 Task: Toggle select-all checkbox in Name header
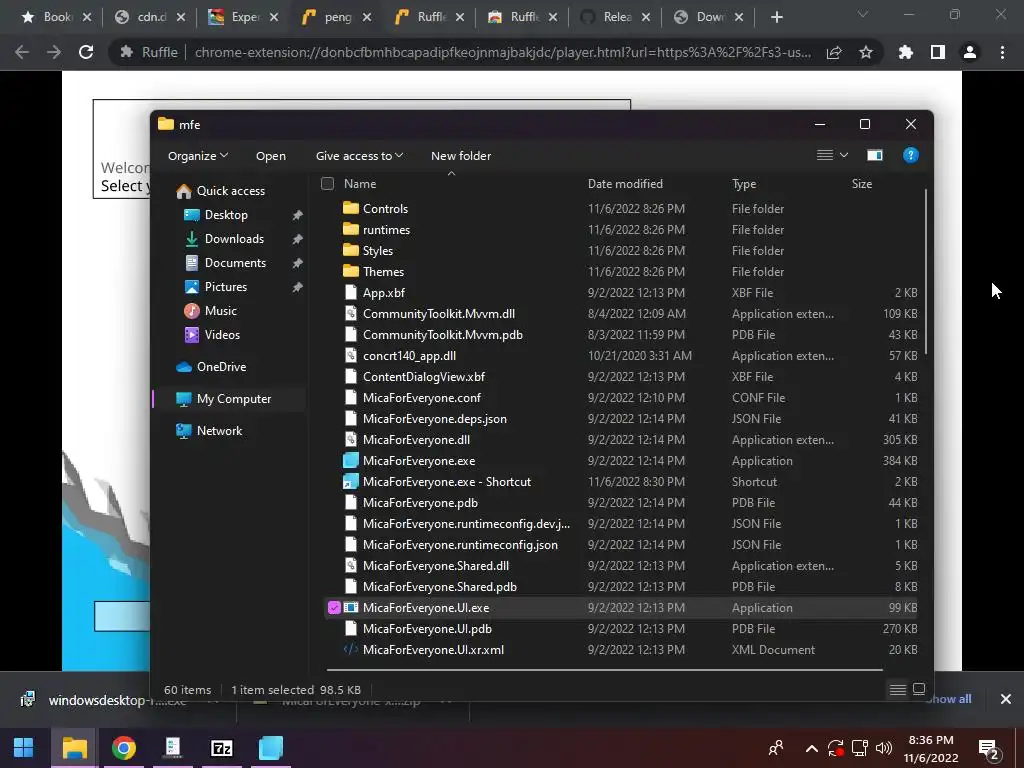coord(327,184)
